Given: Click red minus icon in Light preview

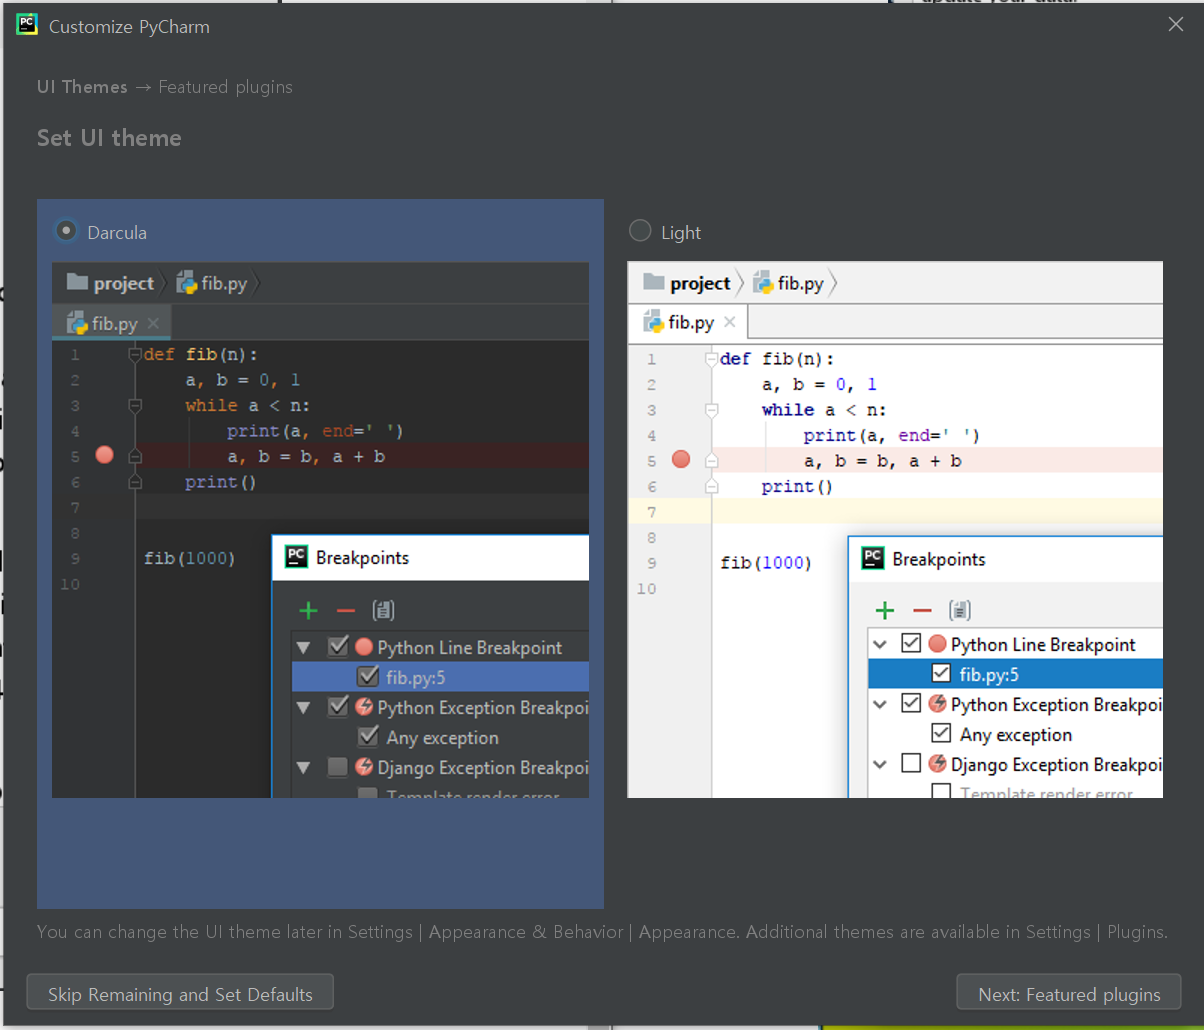Looking at the screenshot, I should pos(922,610).
